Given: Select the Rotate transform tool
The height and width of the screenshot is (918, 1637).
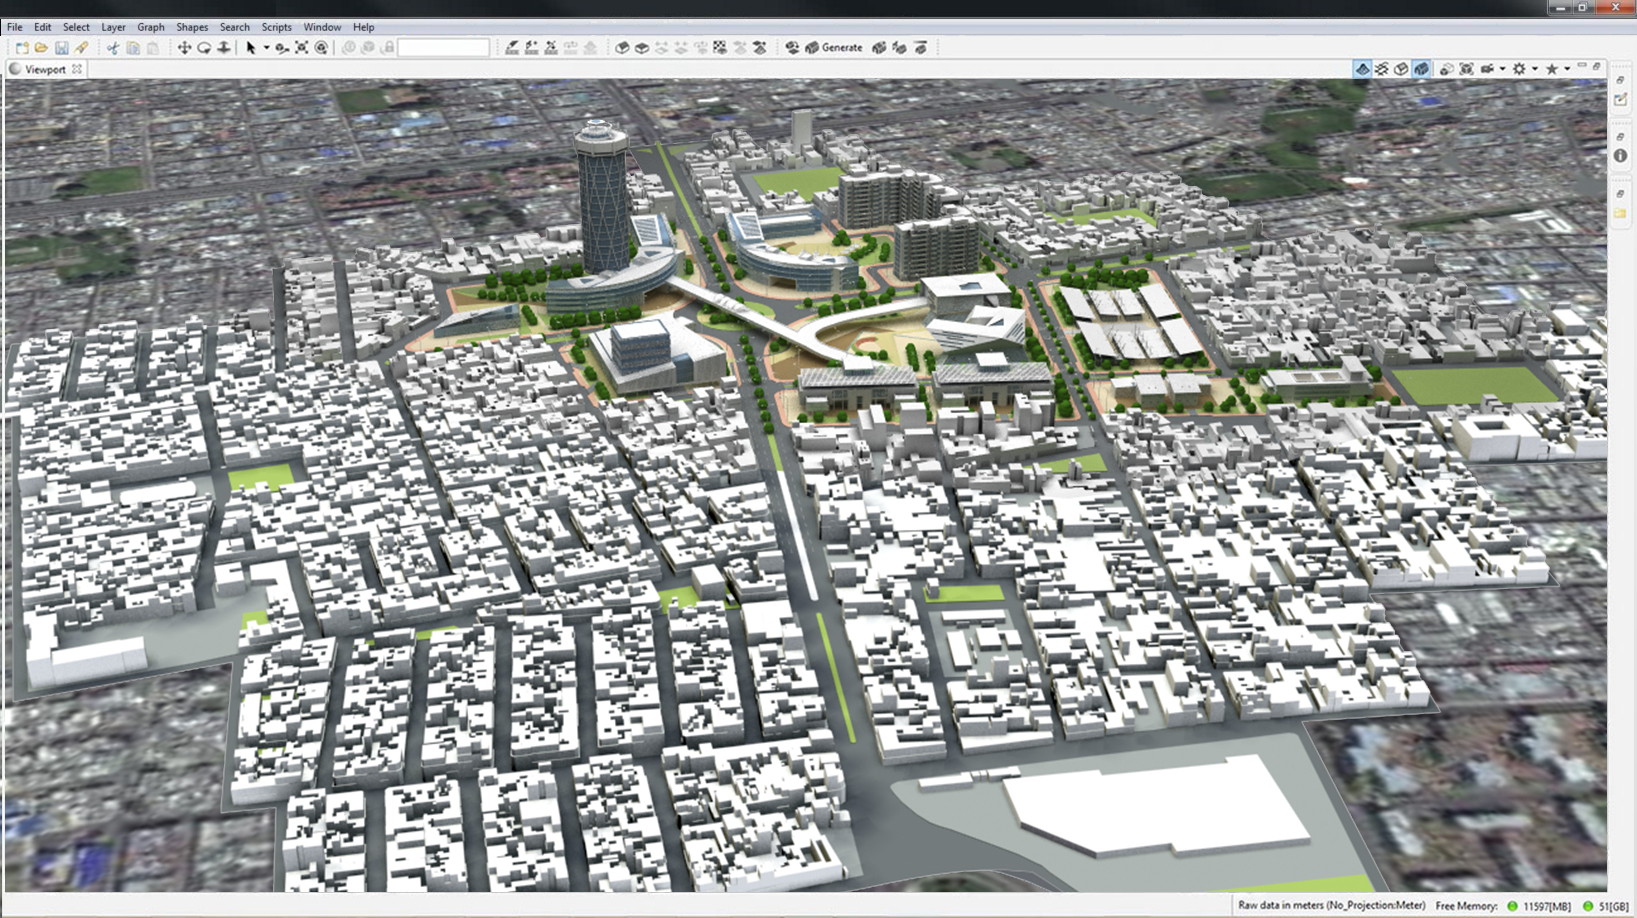Looking at the screenshot, I should 204,48.
